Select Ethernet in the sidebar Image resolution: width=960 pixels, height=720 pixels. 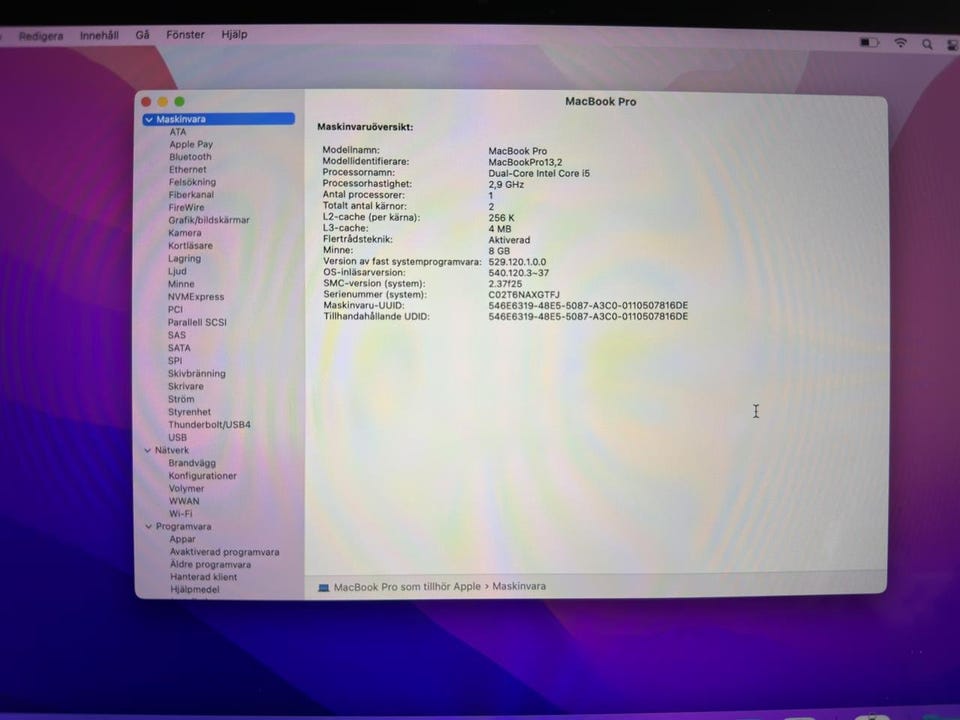tap(188, 170)
